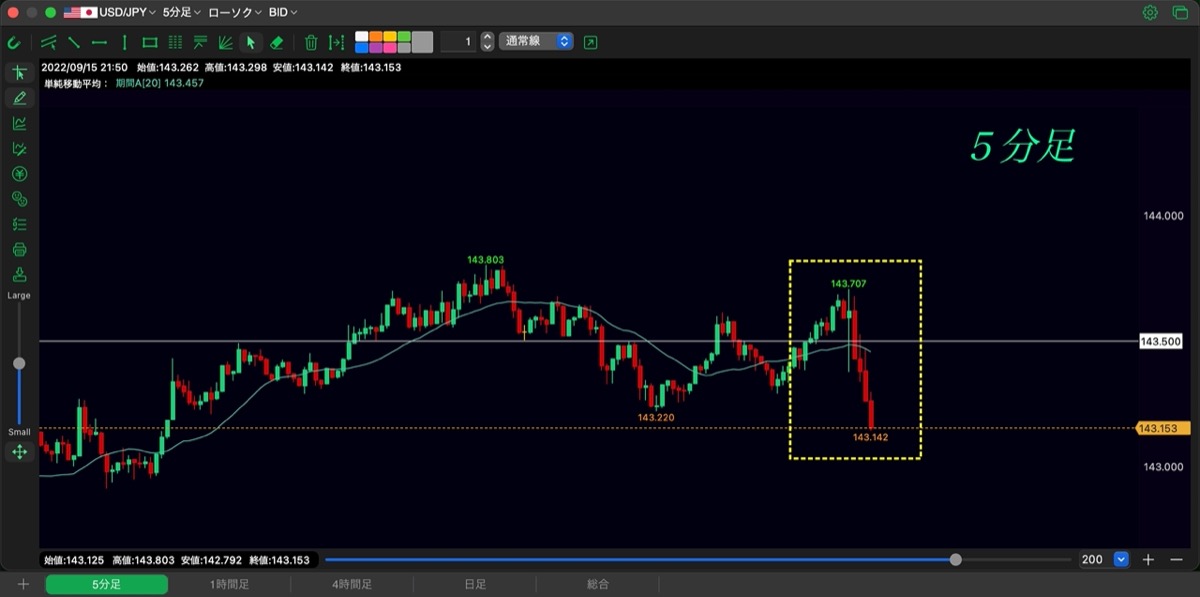Select the trash delete drawing icon
Viewport: 1200px width, 597px height.
pos(311,42)
